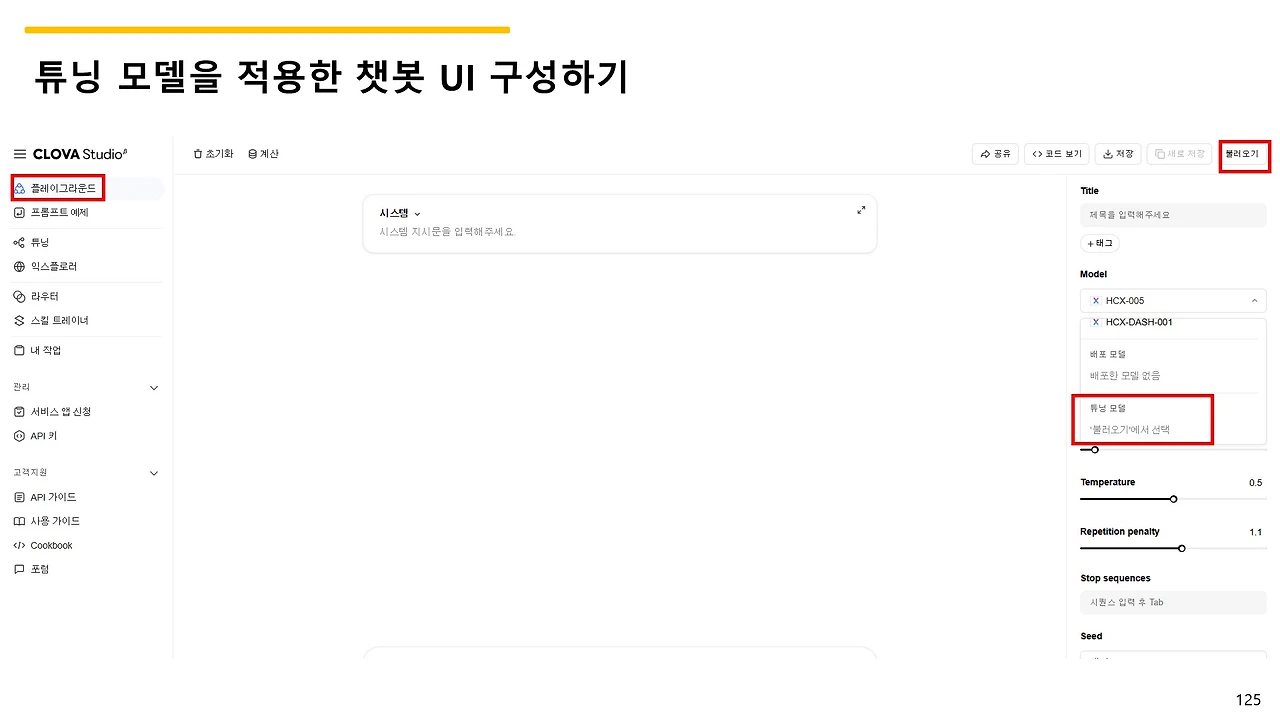Open the 라우터 section
Image resolution: width=1280 pixels, height=720 pixels.
[45, 295]
